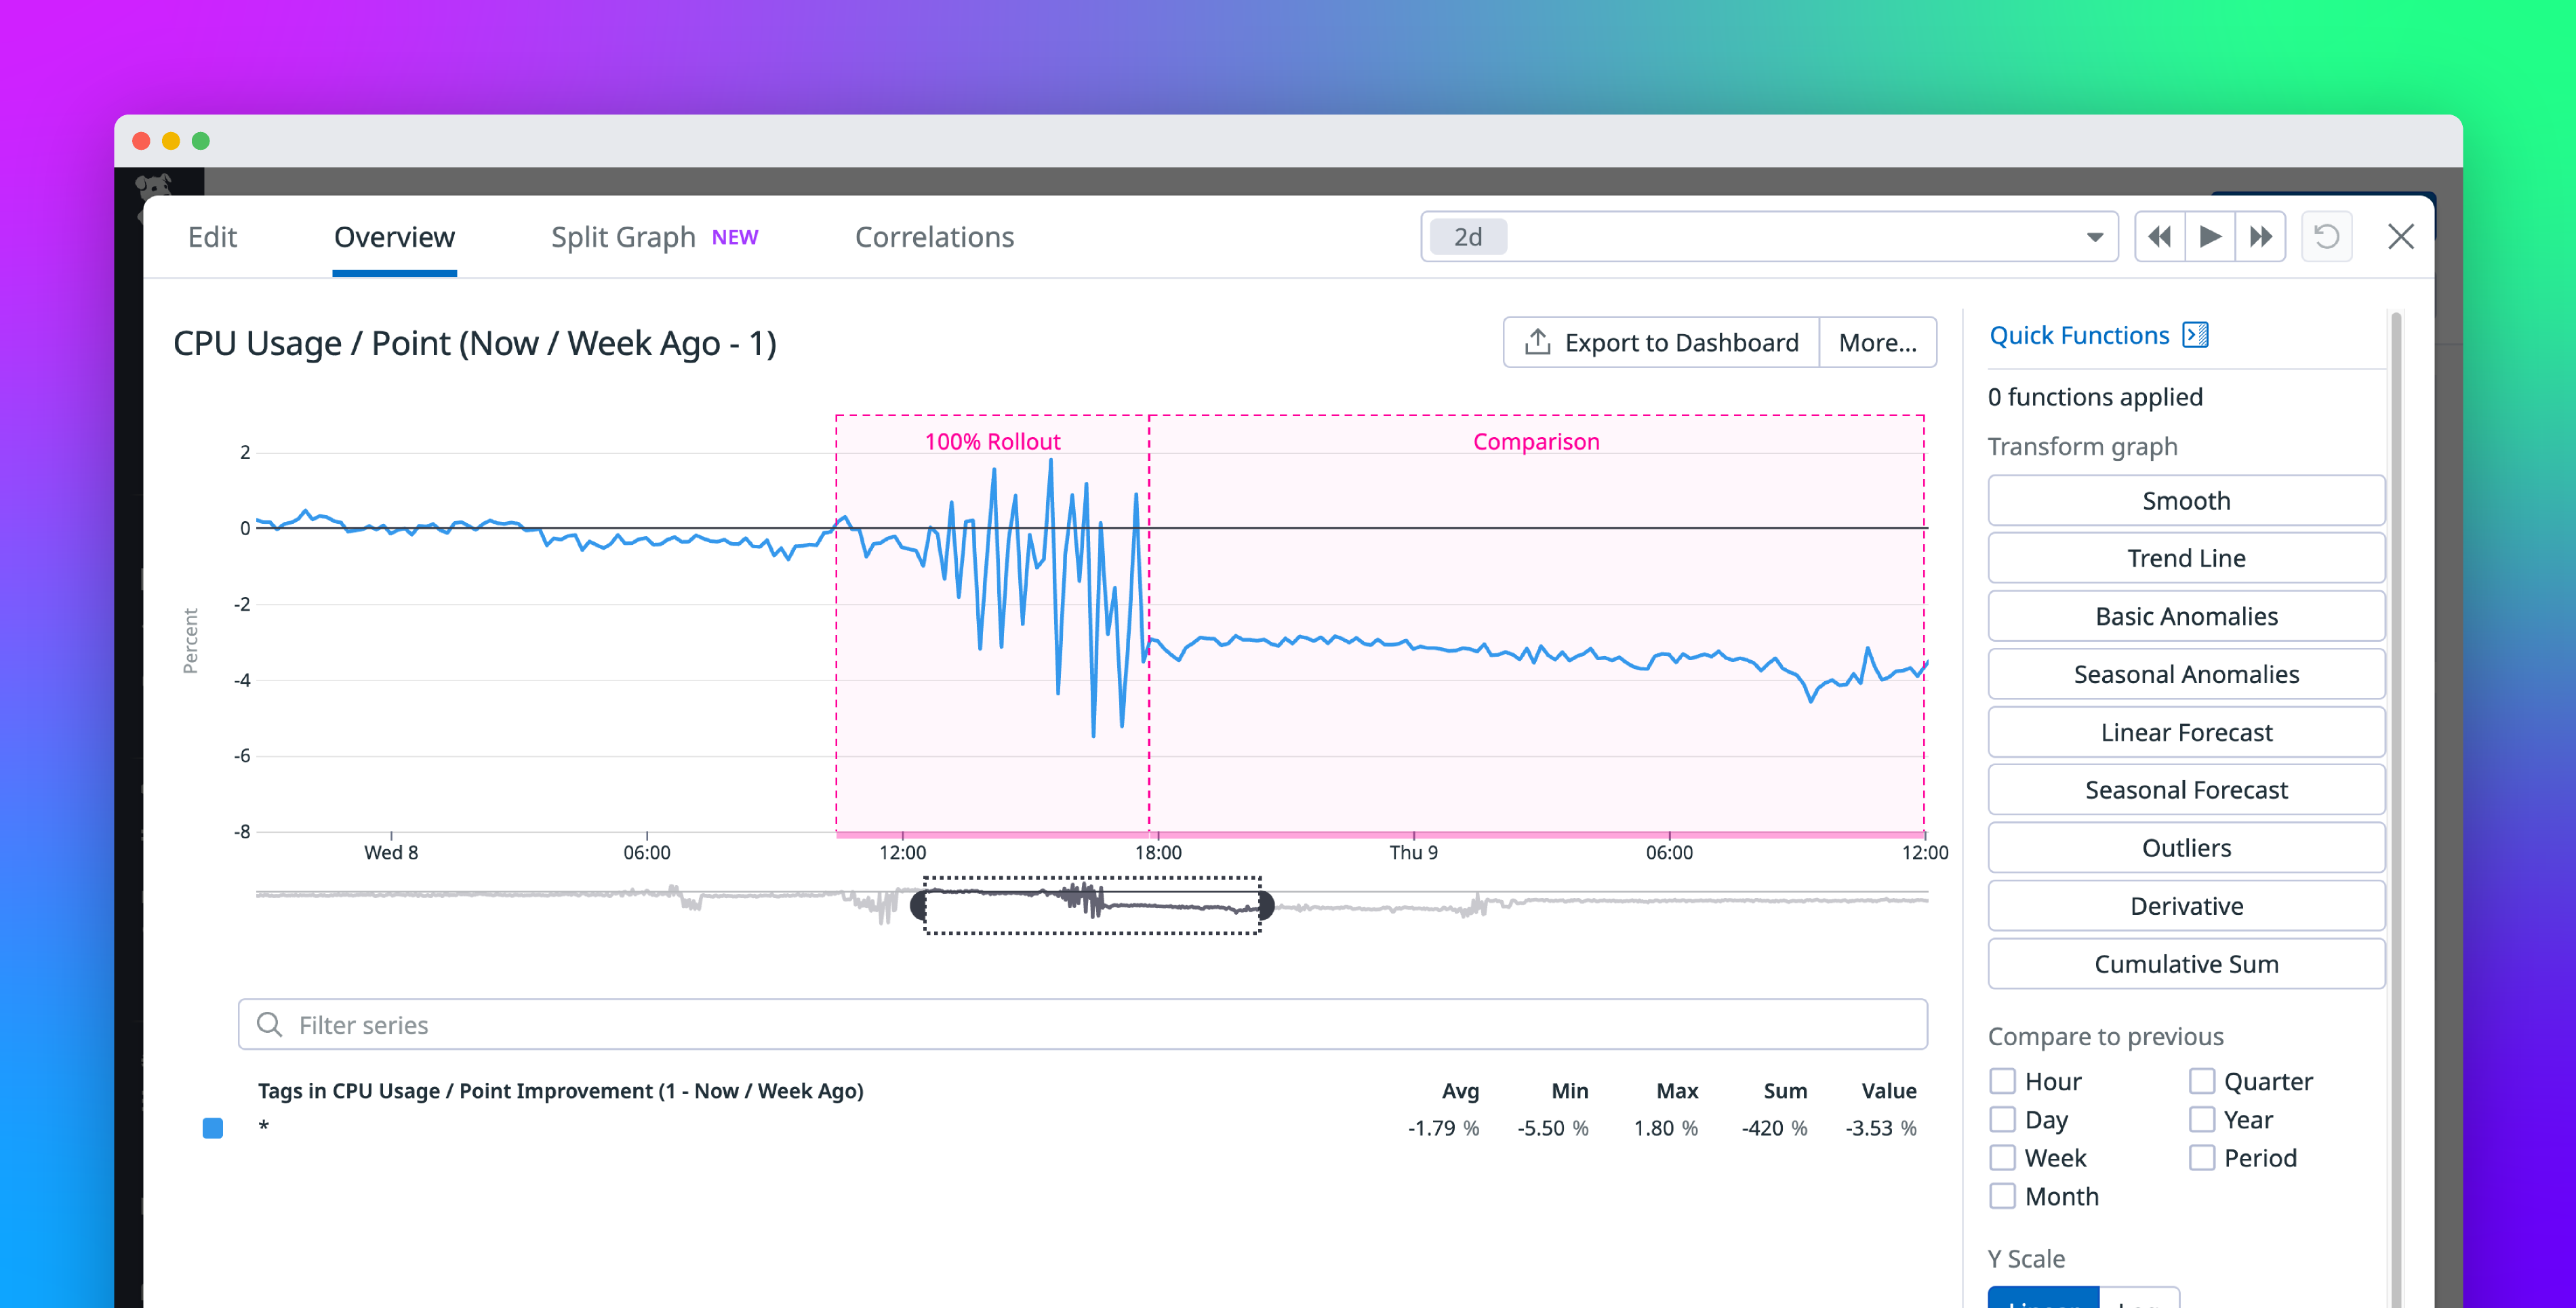This screenshot has width=2576, height=1308.
Task: Click the green zoom traffic light
Action: coord(202,140)
